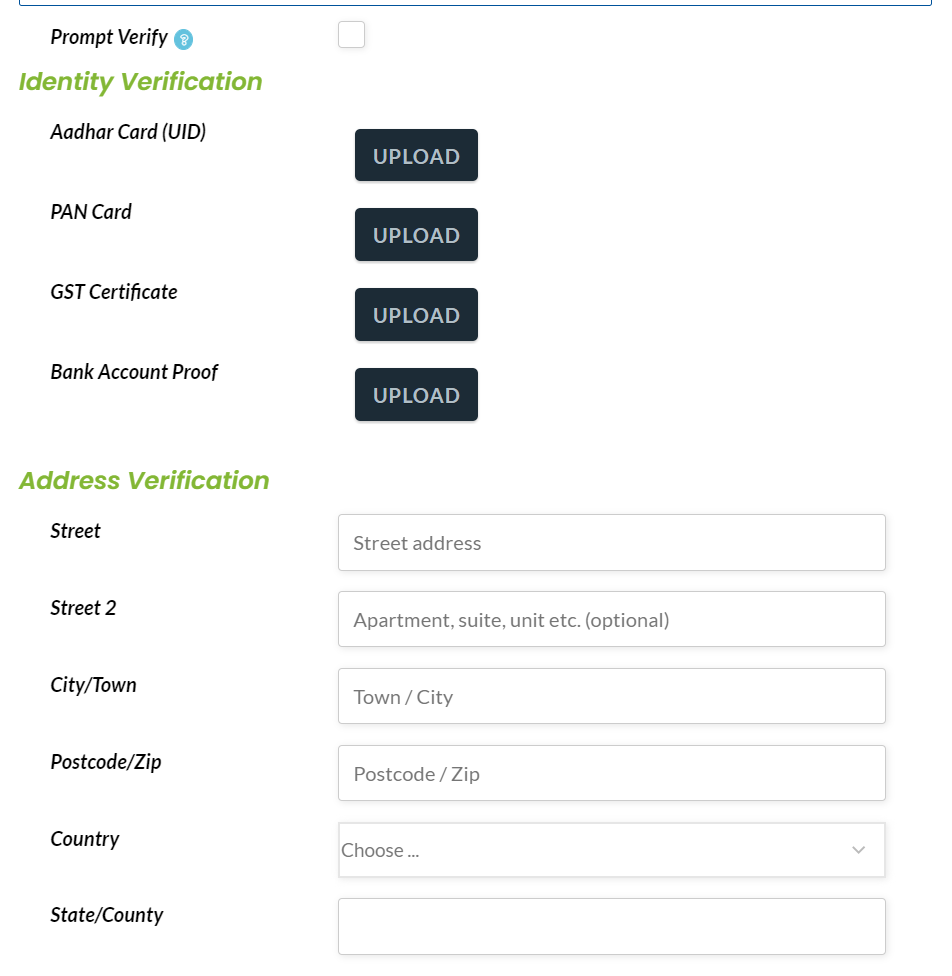Select the Town / City input
Screen dimensions: 952x976
click(611, 696)
